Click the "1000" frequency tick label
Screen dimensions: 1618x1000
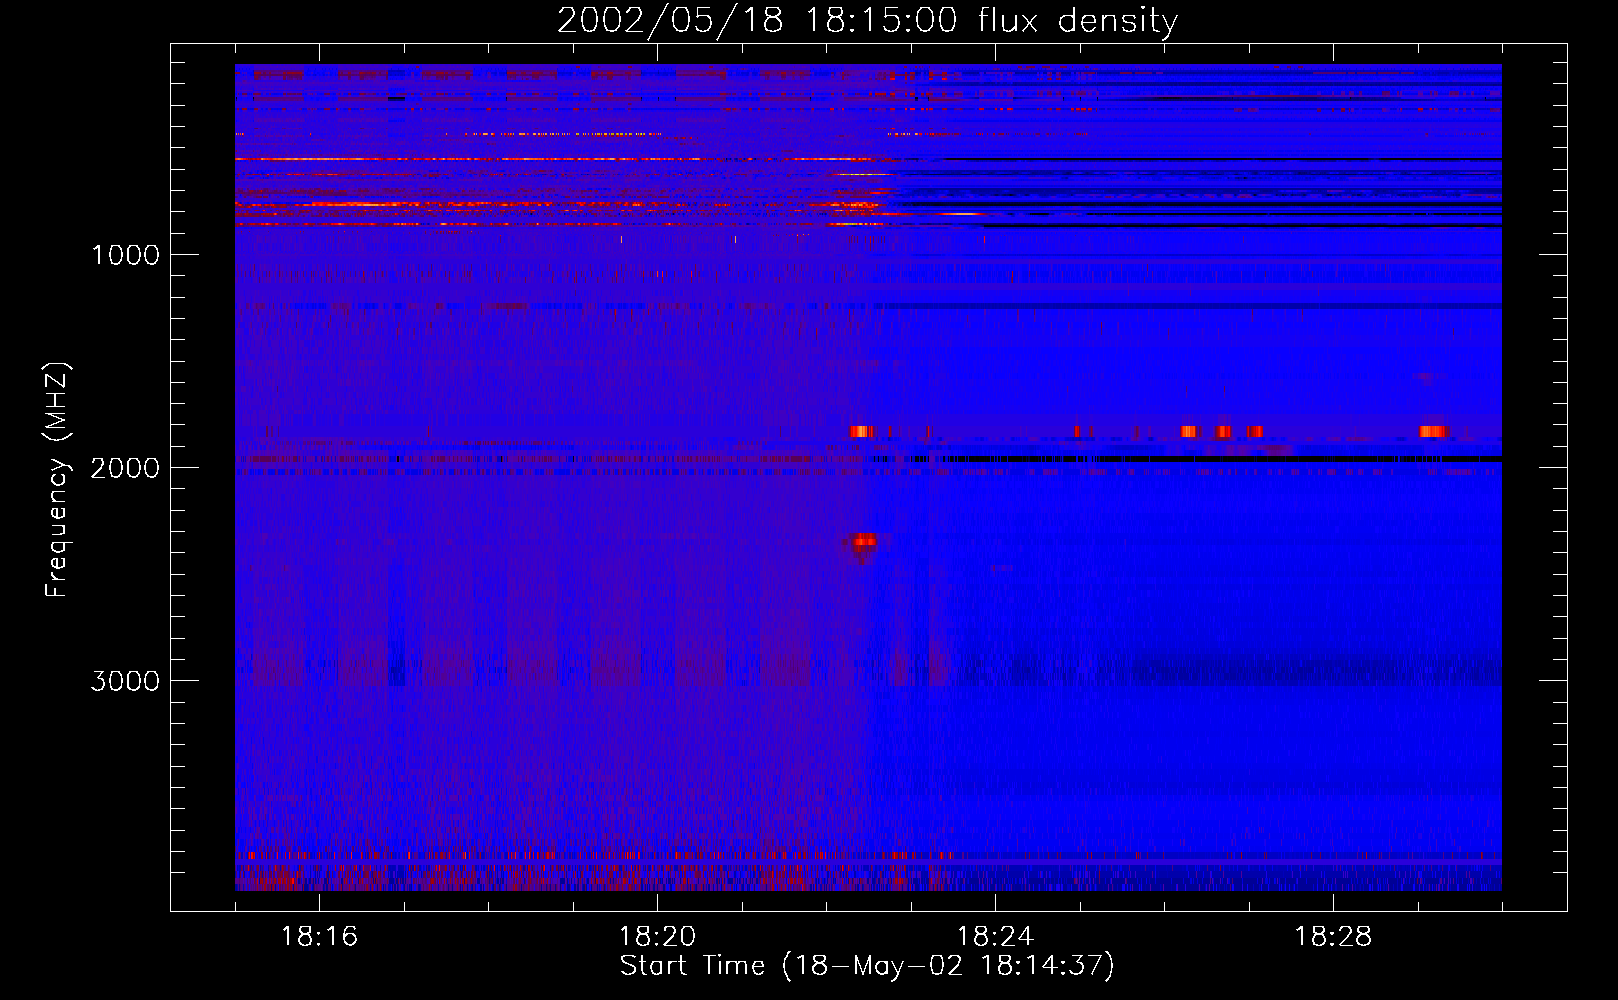tap(125, 255)
